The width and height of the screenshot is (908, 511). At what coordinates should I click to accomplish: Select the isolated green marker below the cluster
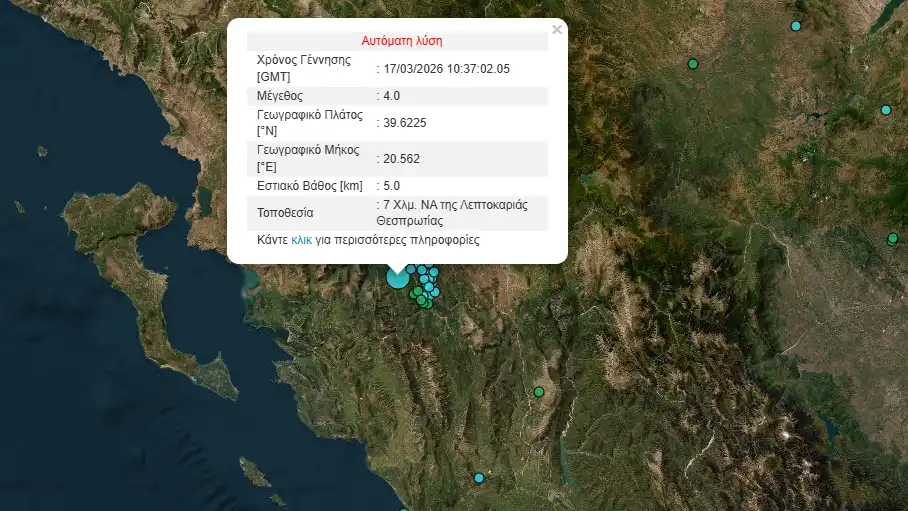coord(539,392)
